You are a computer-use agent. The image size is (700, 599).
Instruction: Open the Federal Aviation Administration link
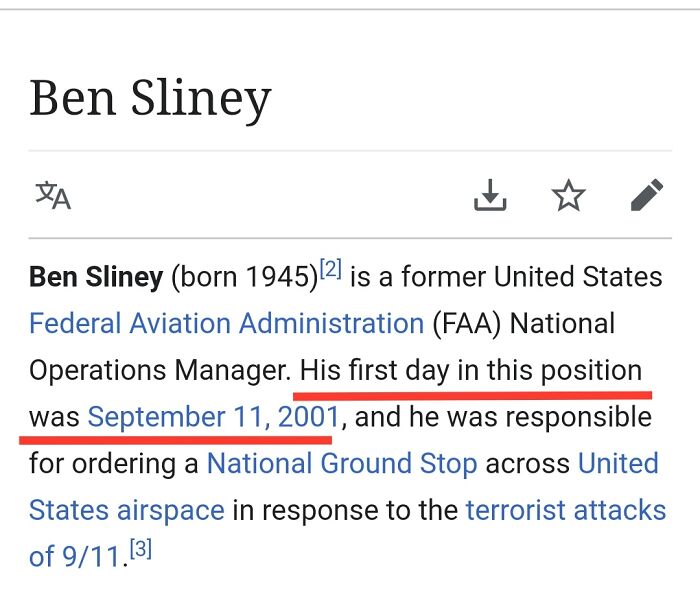coord(227,324)
